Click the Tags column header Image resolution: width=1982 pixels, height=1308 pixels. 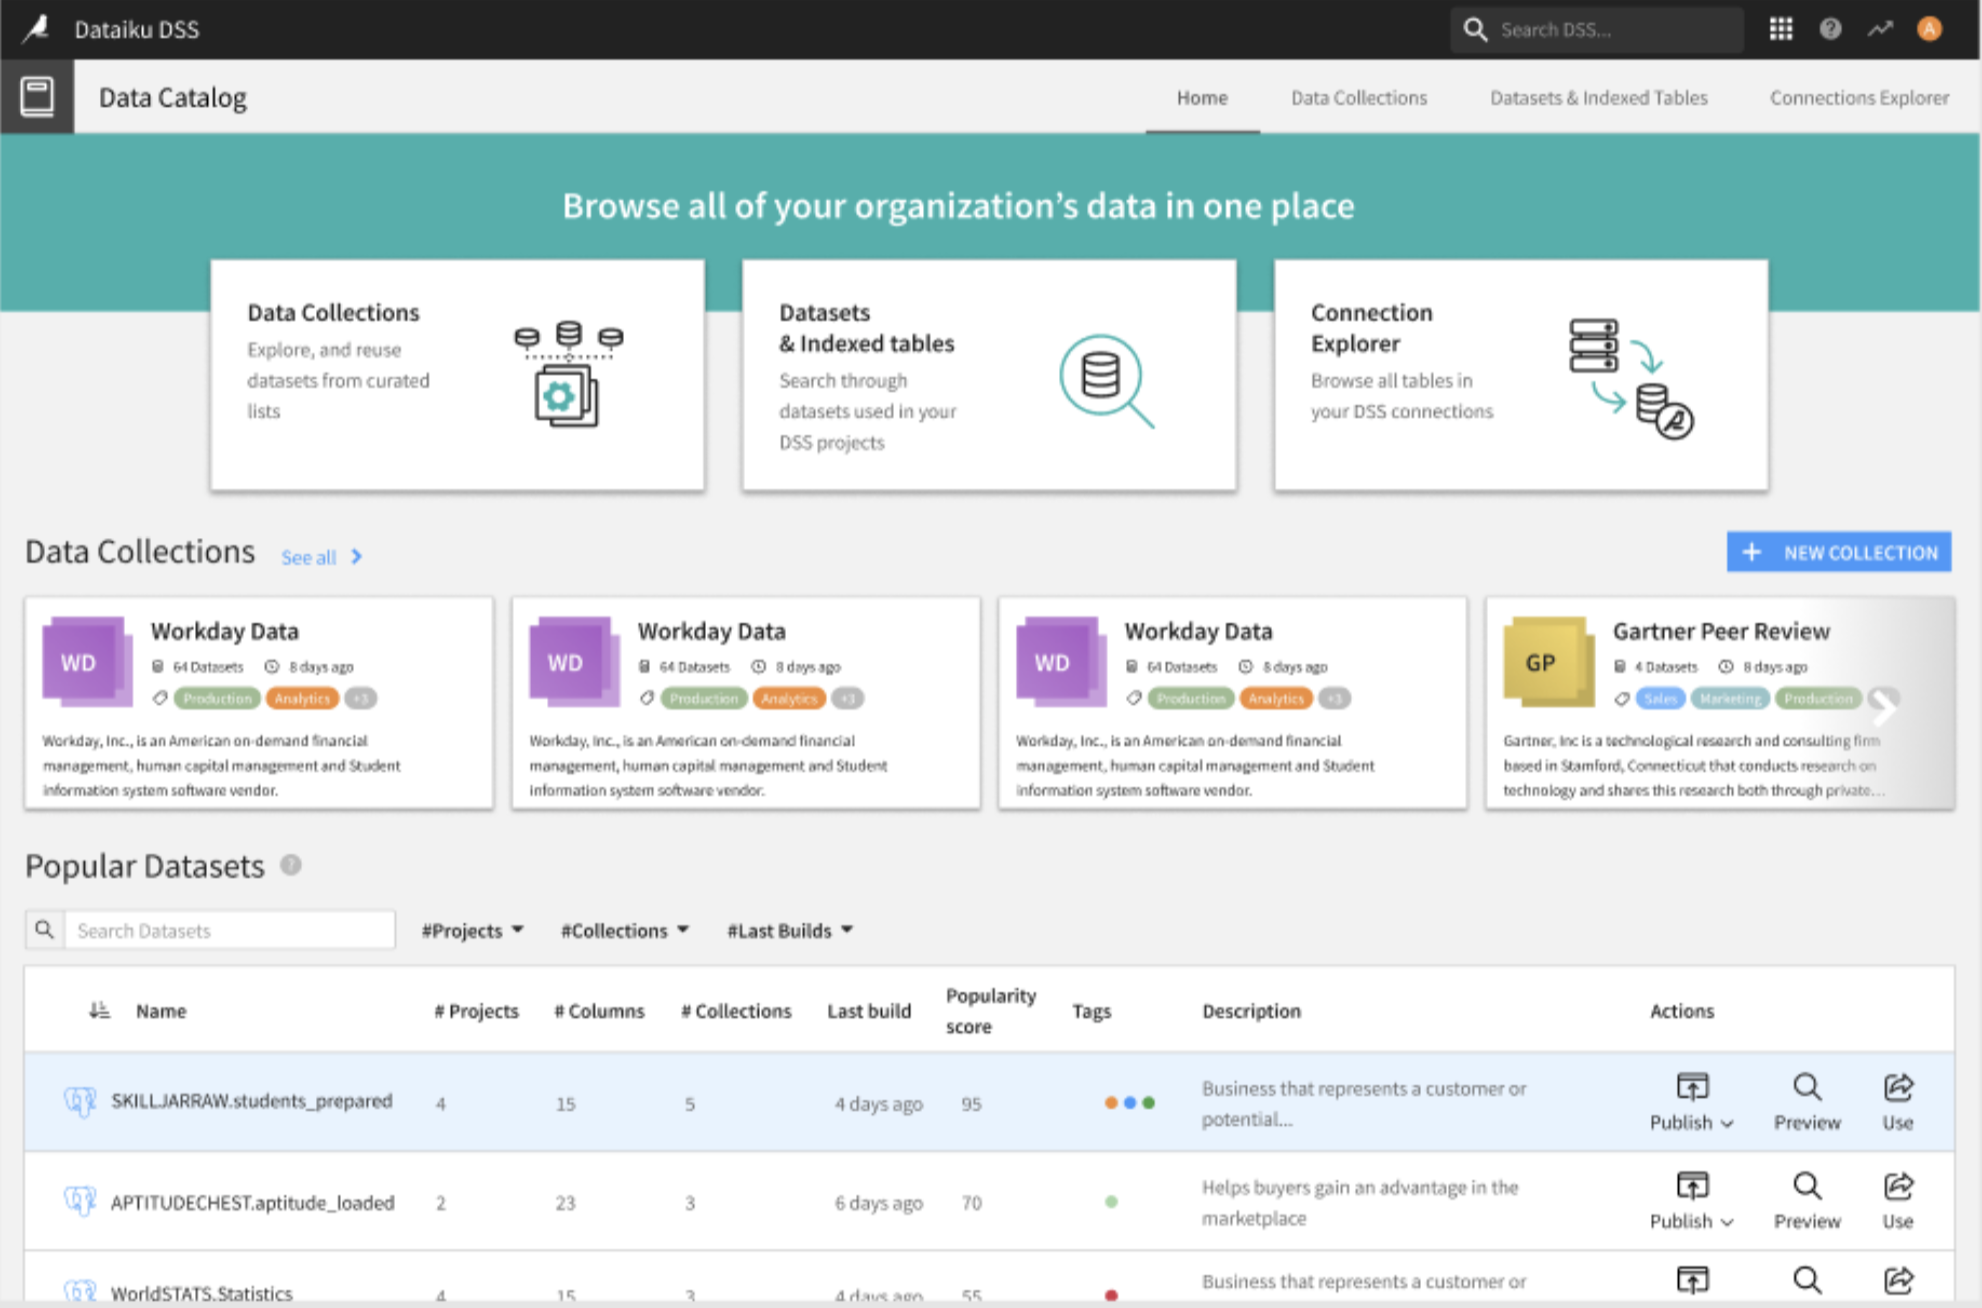click(x=1091, y=1010)
